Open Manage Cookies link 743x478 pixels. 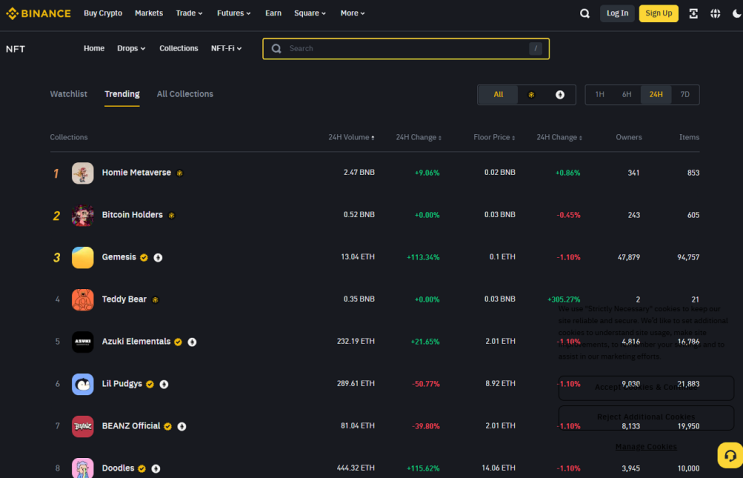(x=645, y=447)
